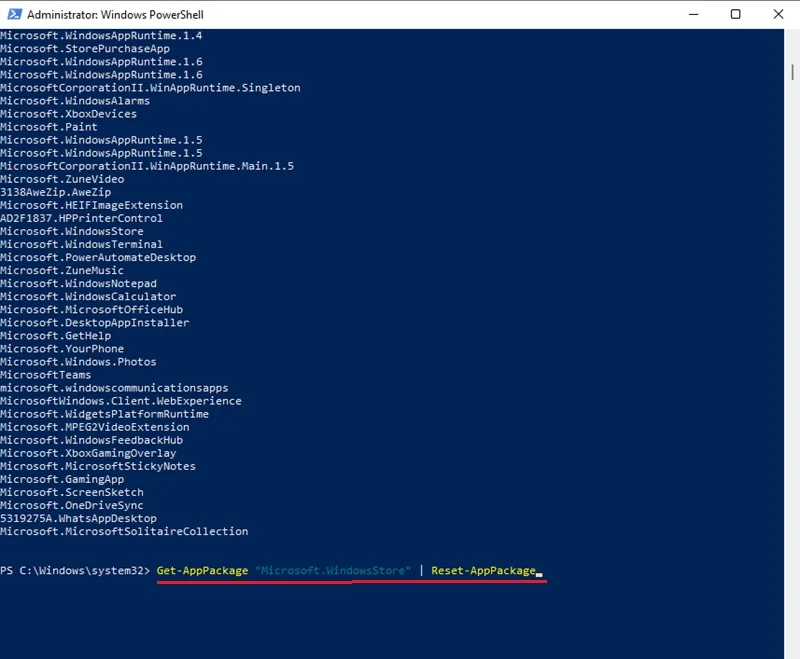This screenshot has width=800, height=659.
Task: Click the Microsoft.WindowsCalculator entry
Action: pos(88,296)
